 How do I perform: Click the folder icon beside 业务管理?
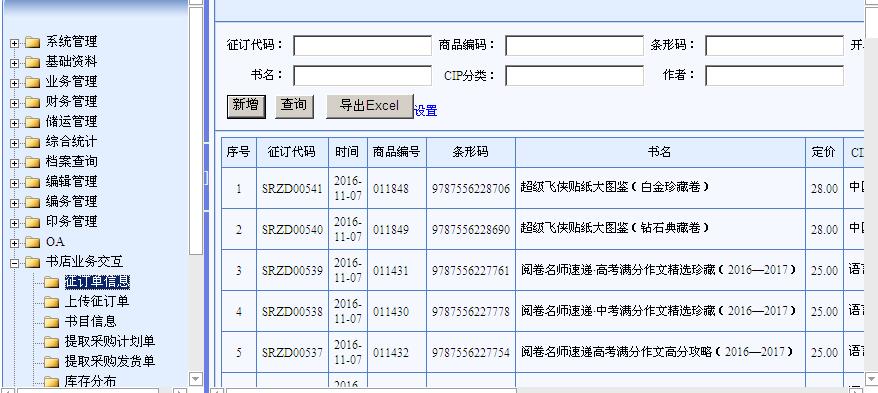pyautogui.click(x=32, y=83)
